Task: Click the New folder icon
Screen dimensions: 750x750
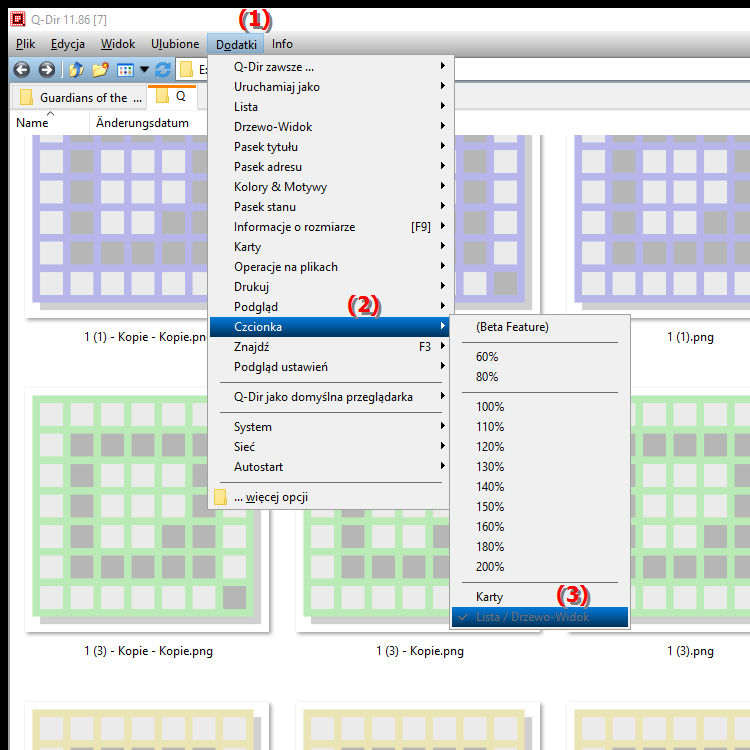Action: 100,70
